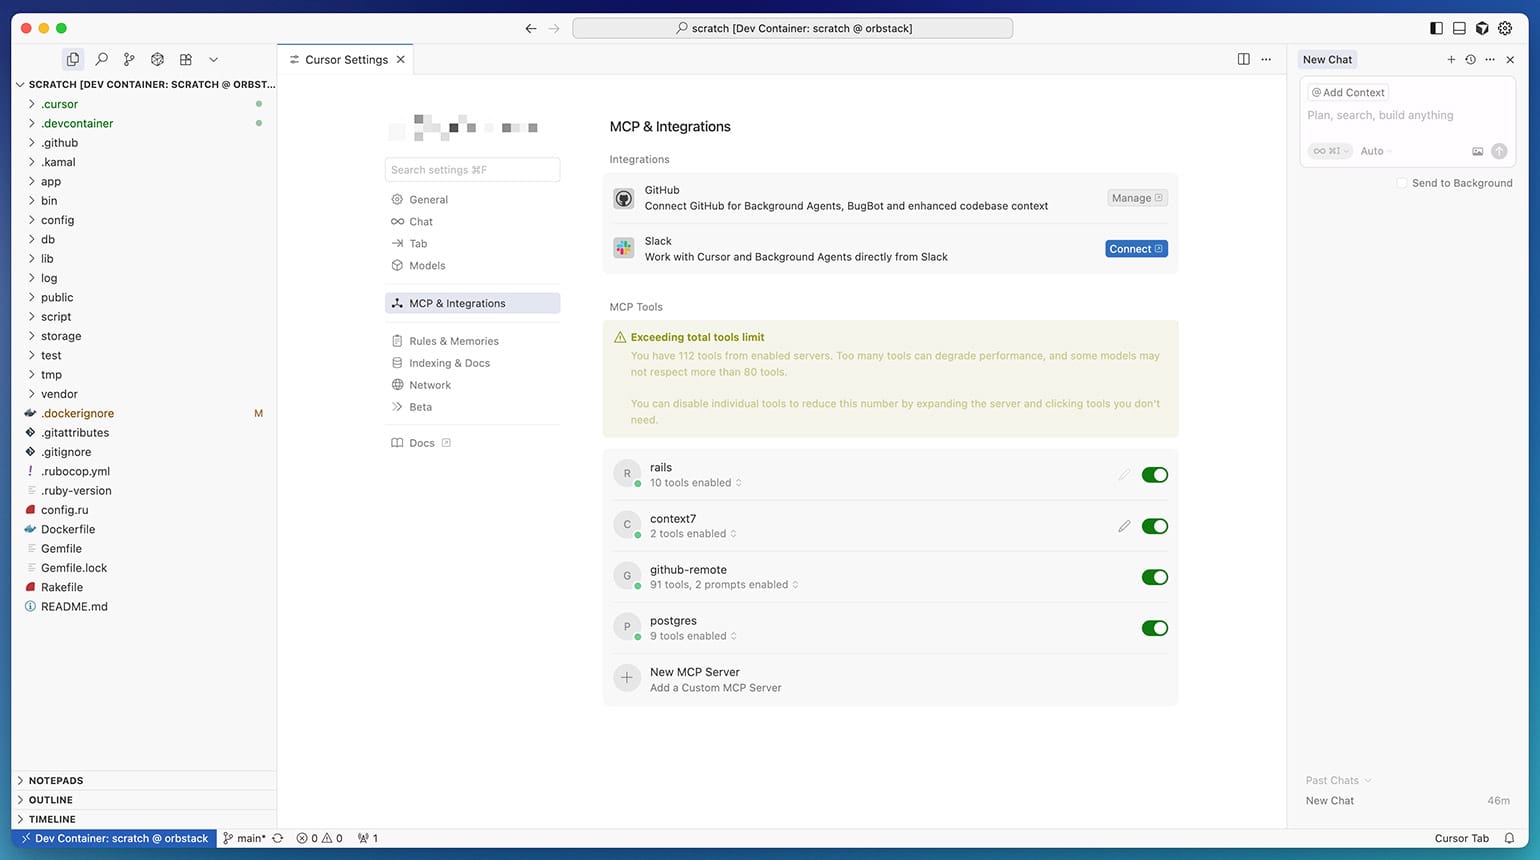Start a new chat with plus icon
This screenshot has height=860, width=1540.
(1451, 60)
